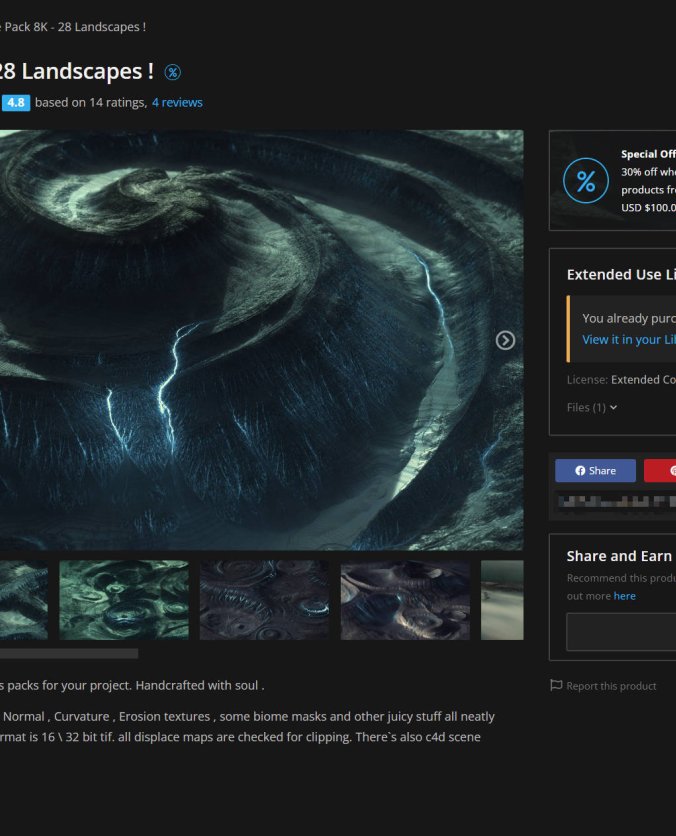Open the 4 reviews link

(177, 102)
